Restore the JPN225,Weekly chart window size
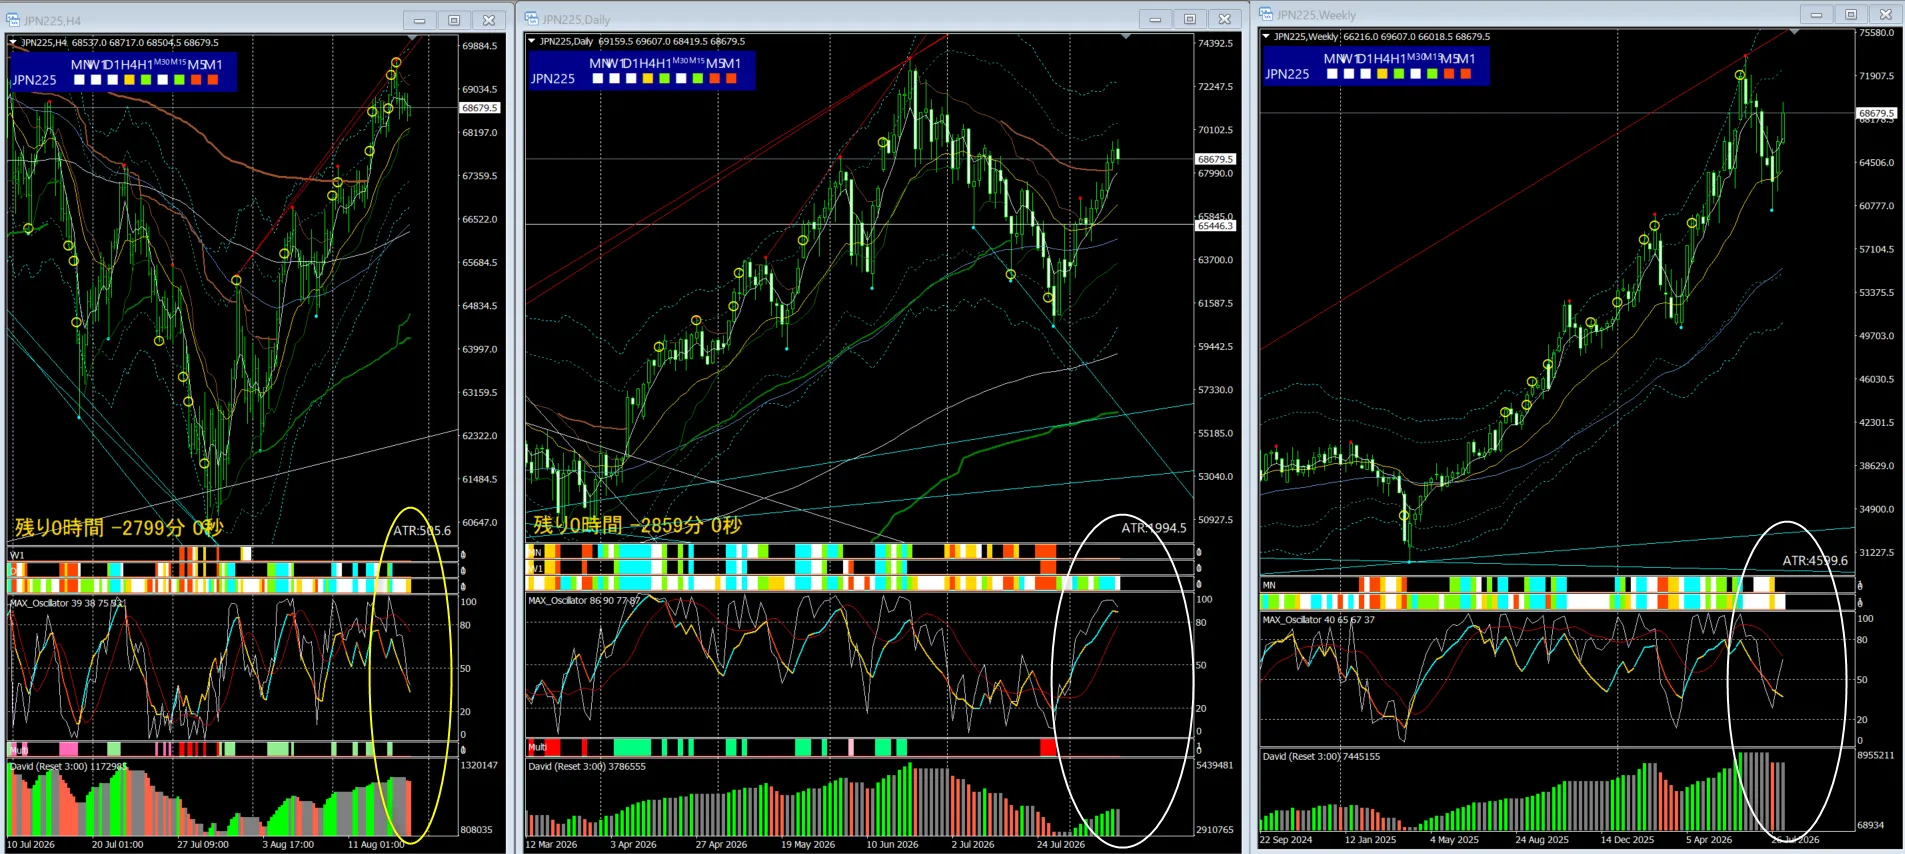Image resolution: width=1905 pixels, height=854 pixels. coord(1851,14)
